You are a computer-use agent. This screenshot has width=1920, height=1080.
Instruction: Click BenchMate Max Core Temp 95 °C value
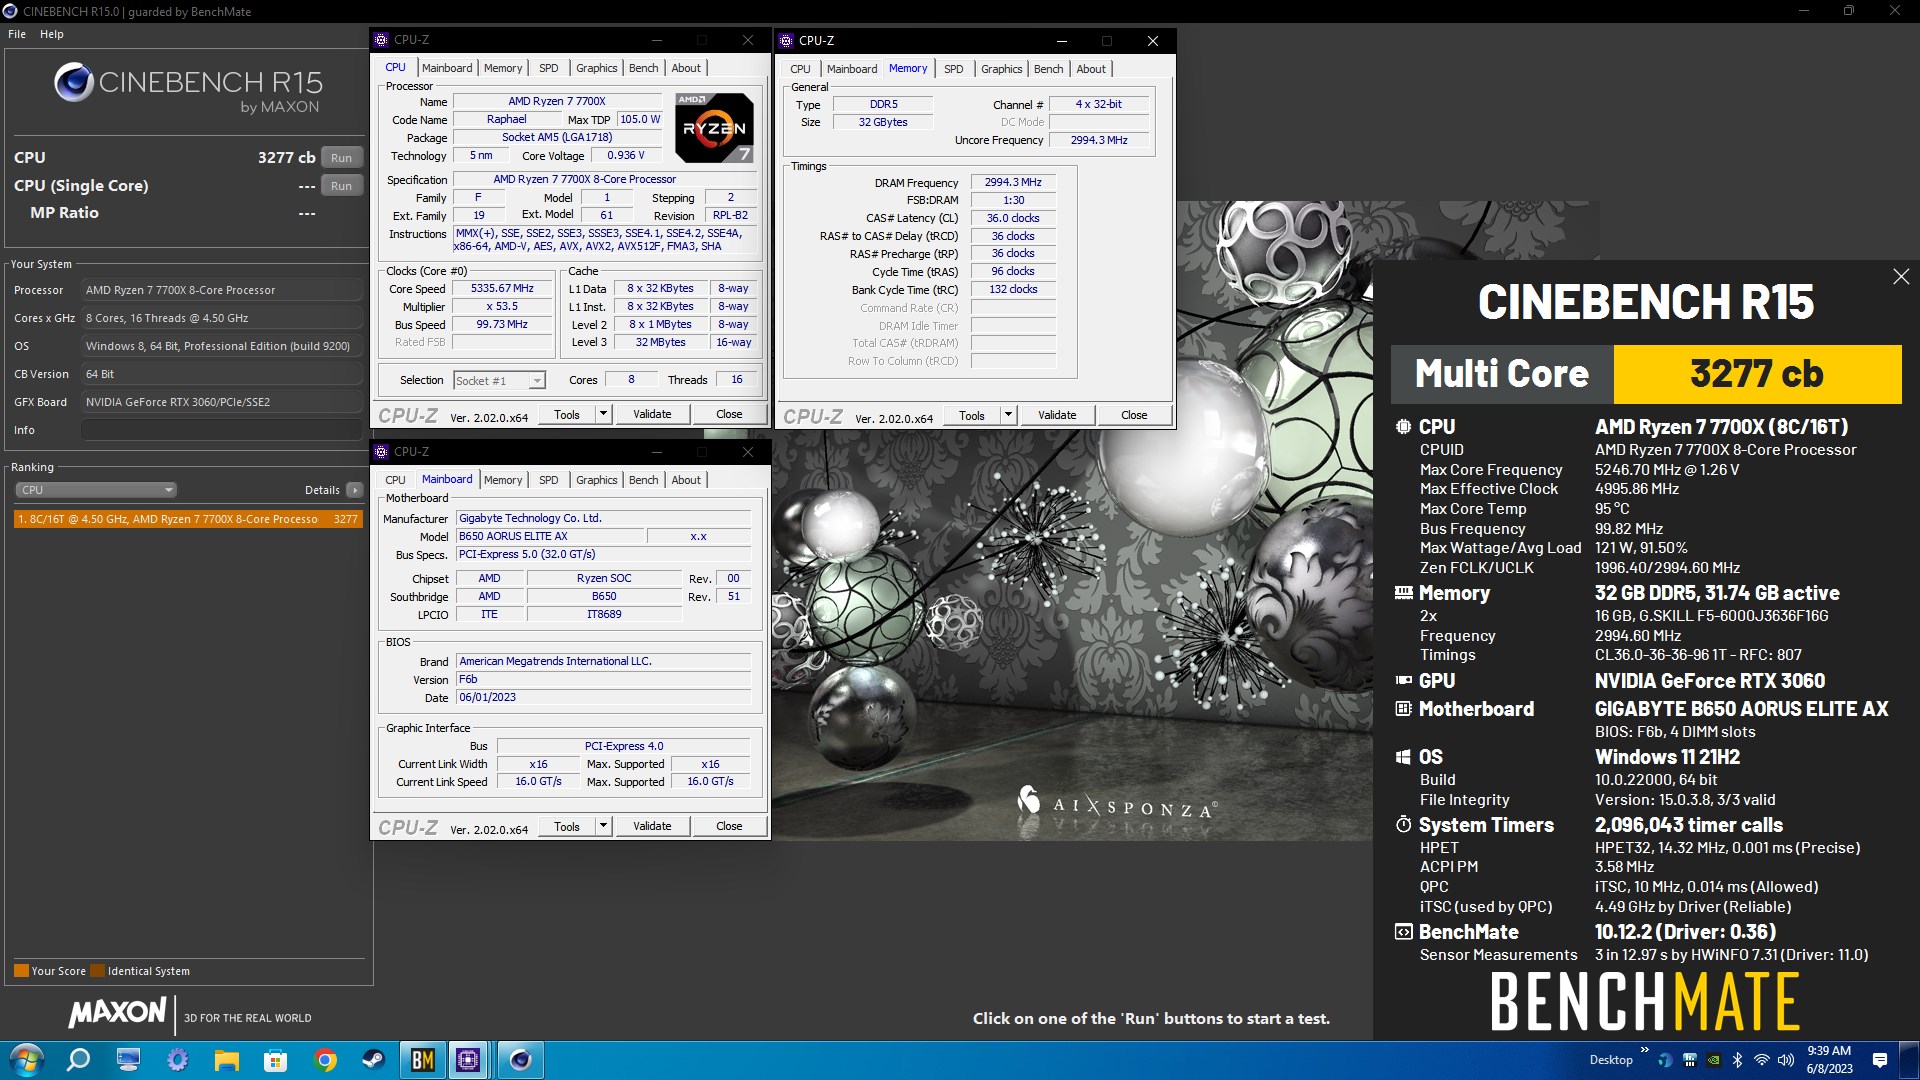(x=1612, y=509)
